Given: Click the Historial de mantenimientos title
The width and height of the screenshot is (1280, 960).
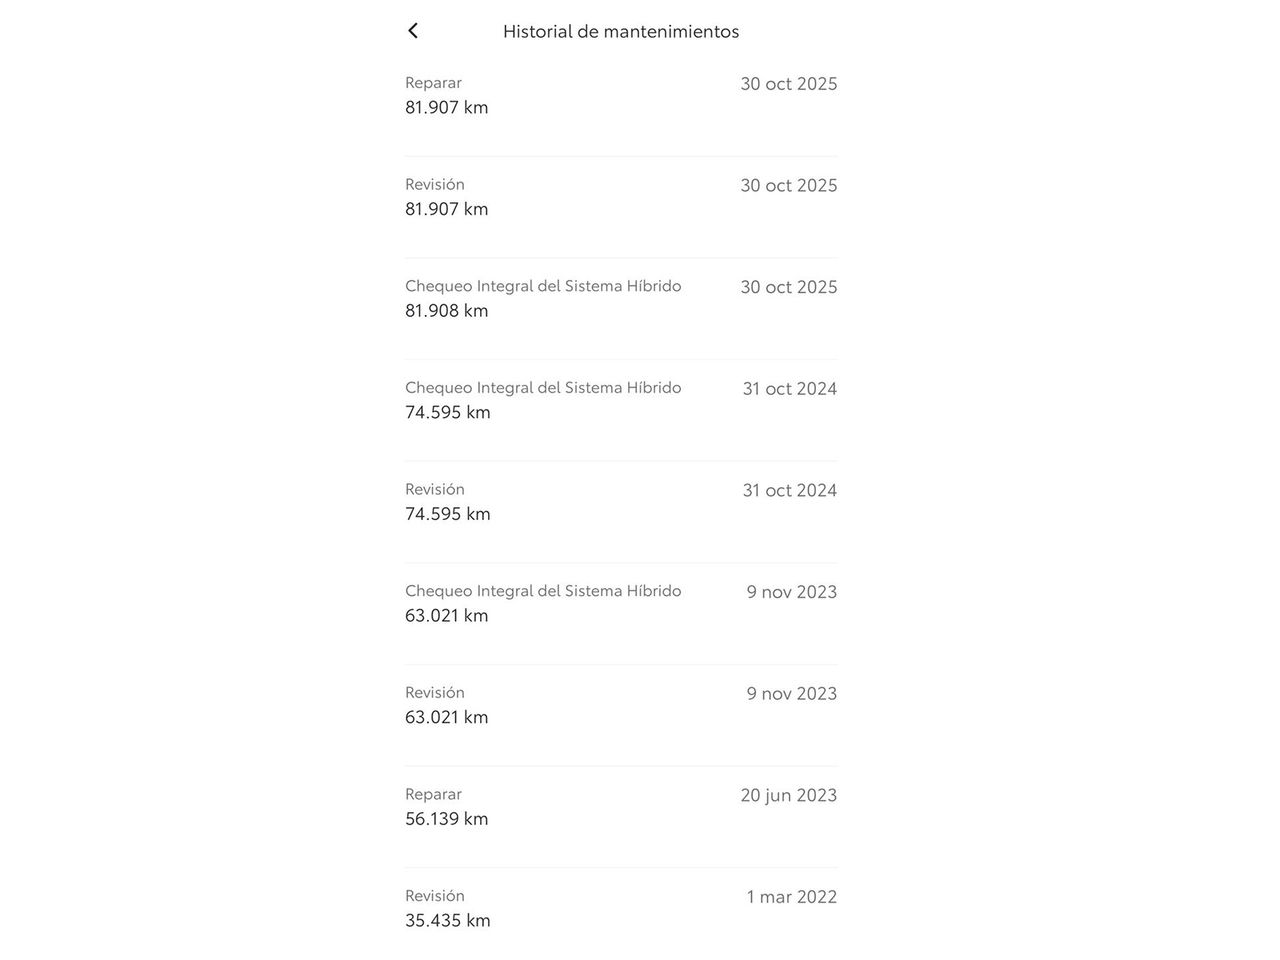Looking at the screenshot, I should [x=621, y=31].
